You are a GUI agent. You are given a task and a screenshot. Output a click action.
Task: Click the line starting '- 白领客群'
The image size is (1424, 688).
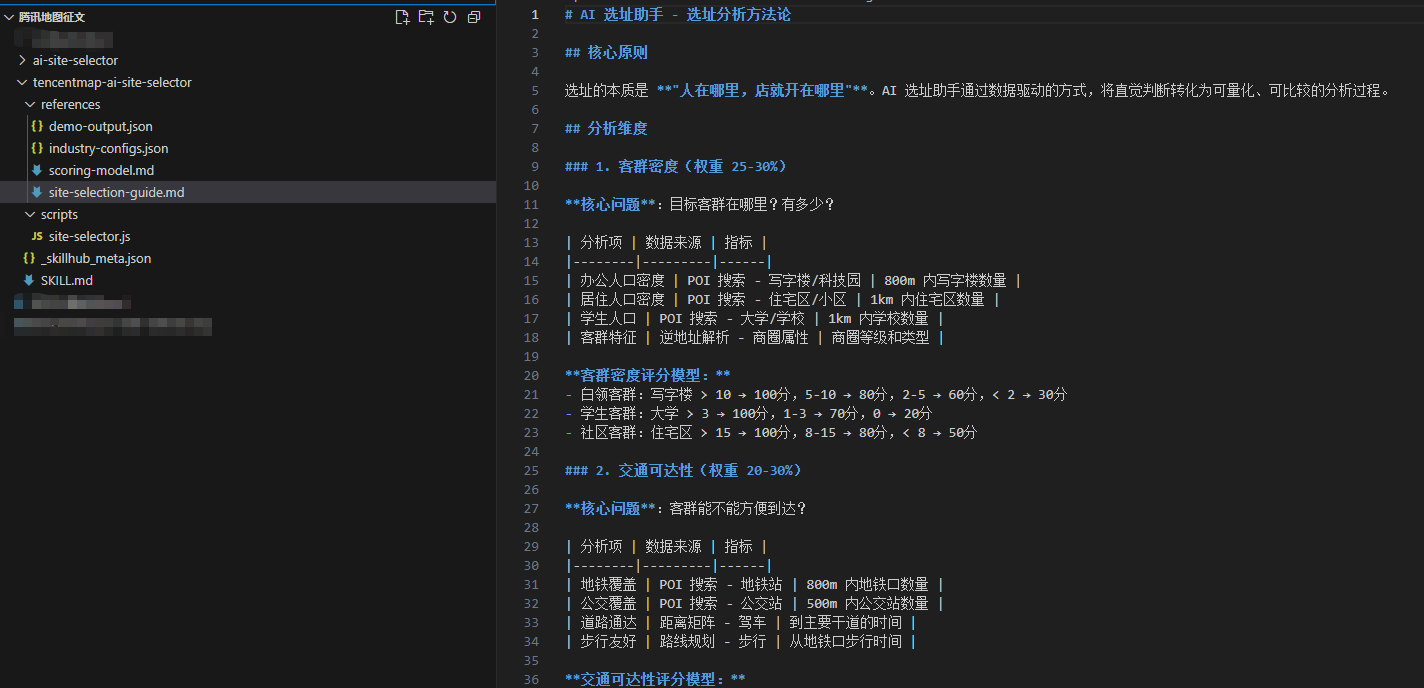(816, 395)
